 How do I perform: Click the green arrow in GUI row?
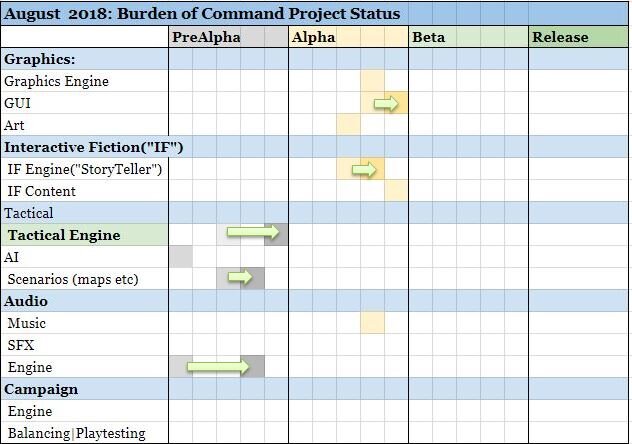click(x=386, y=104)
